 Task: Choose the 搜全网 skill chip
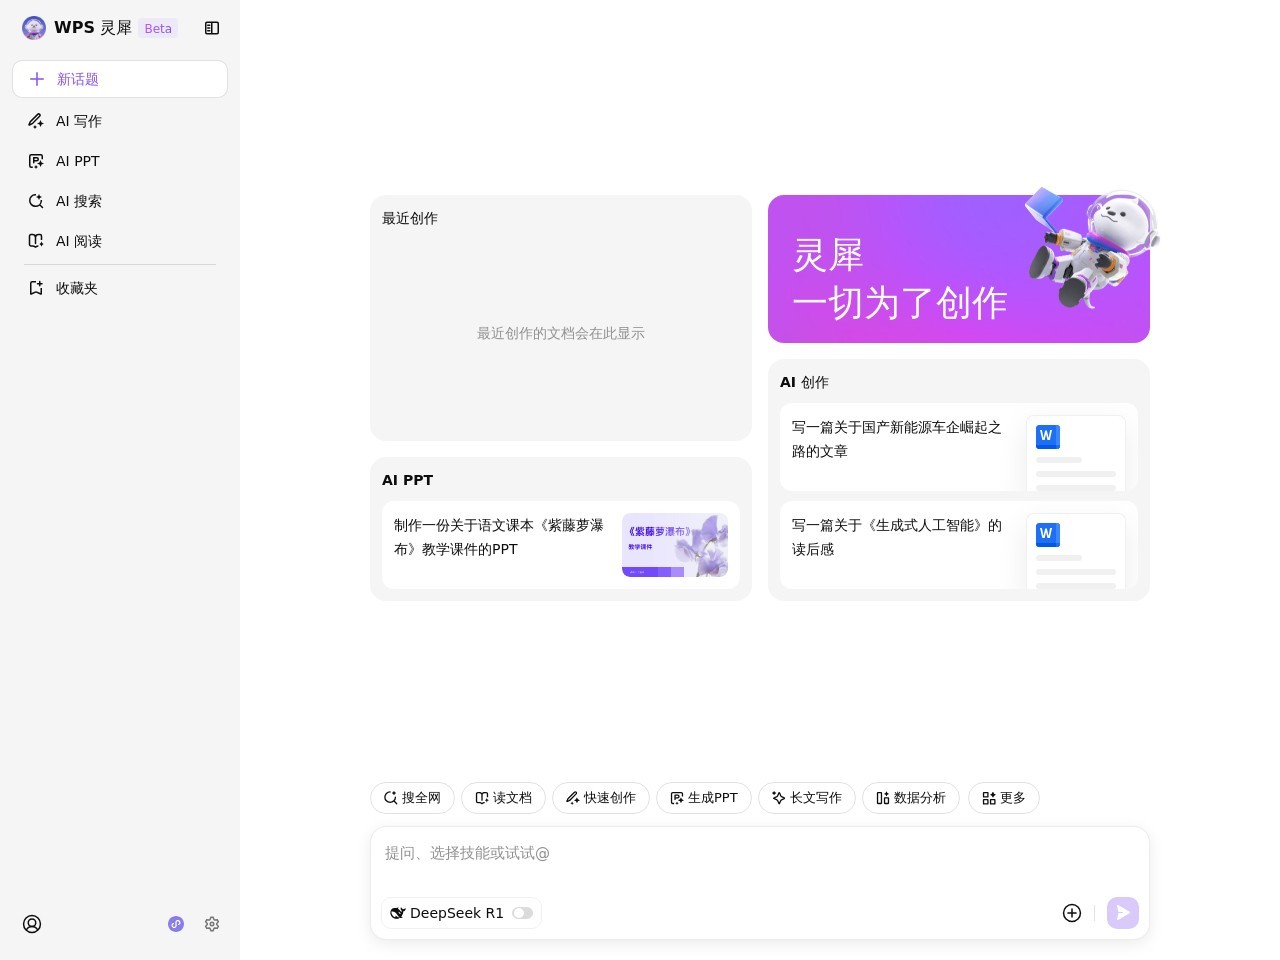pyautogui.click(x=412, y=798)
